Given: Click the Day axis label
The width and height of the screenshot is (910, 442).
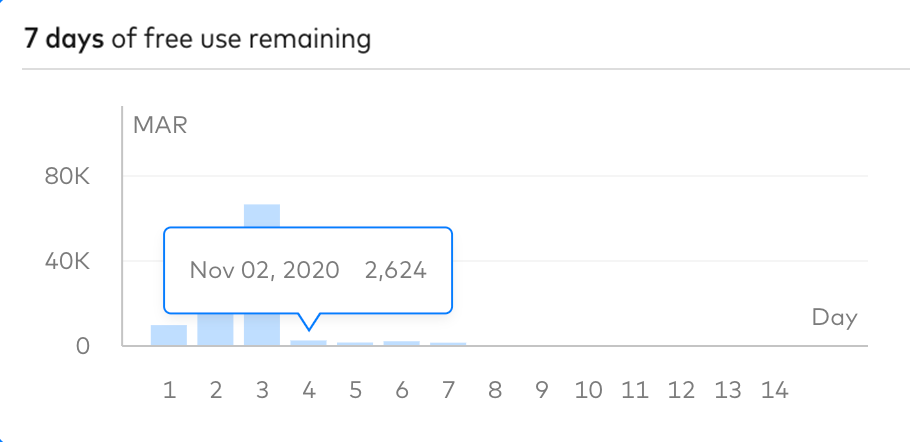Looking at the screenshot, I should pos(835,318).
